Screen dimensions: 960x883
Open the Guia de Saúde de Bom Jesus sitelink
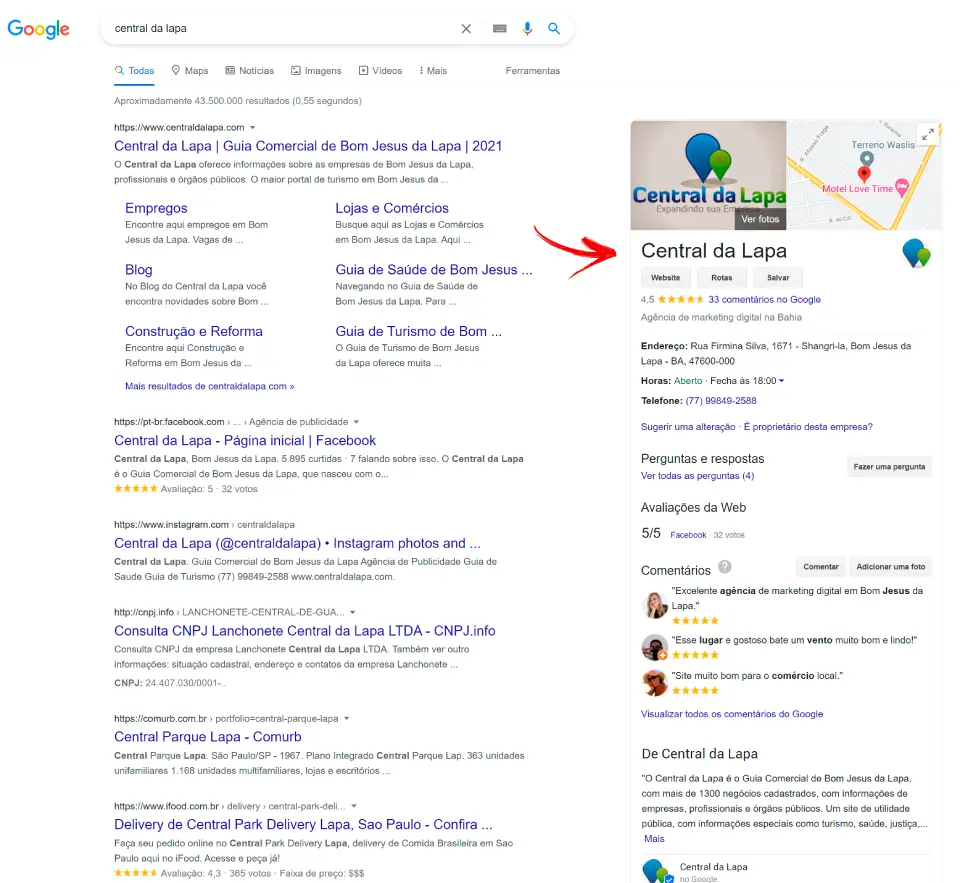point(433,270)
